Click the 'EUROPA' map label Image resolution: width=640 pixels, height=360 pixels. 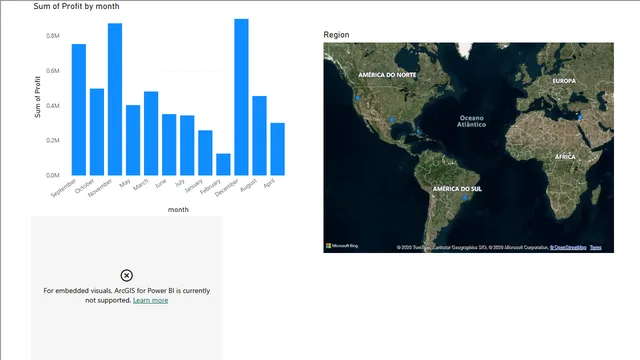click(564, 81)
